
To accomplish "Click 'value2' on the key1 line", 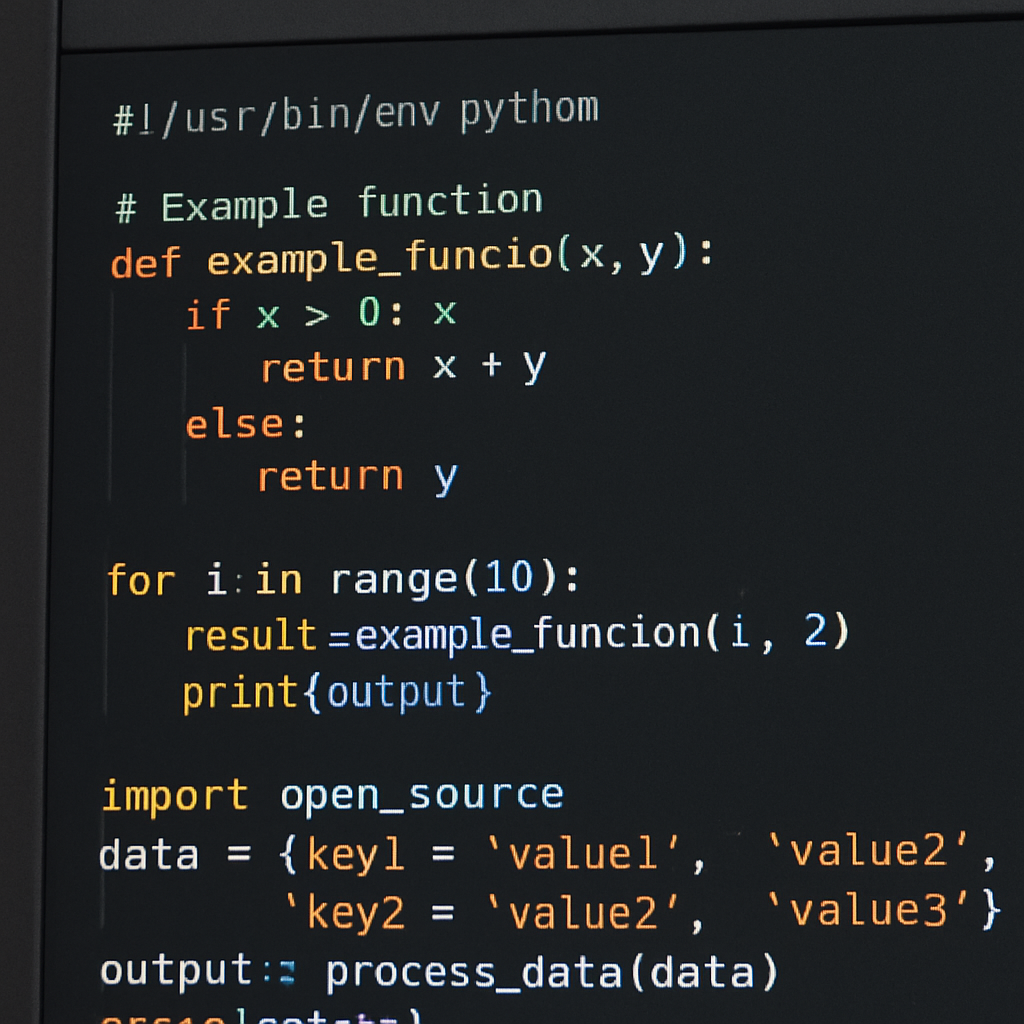I will 869,850.
